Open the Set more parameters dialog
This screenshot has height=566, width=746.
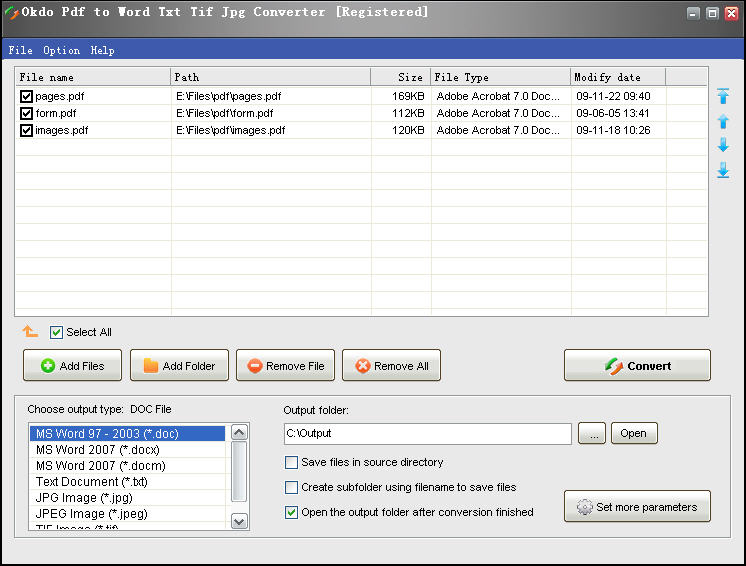point(637,507)
